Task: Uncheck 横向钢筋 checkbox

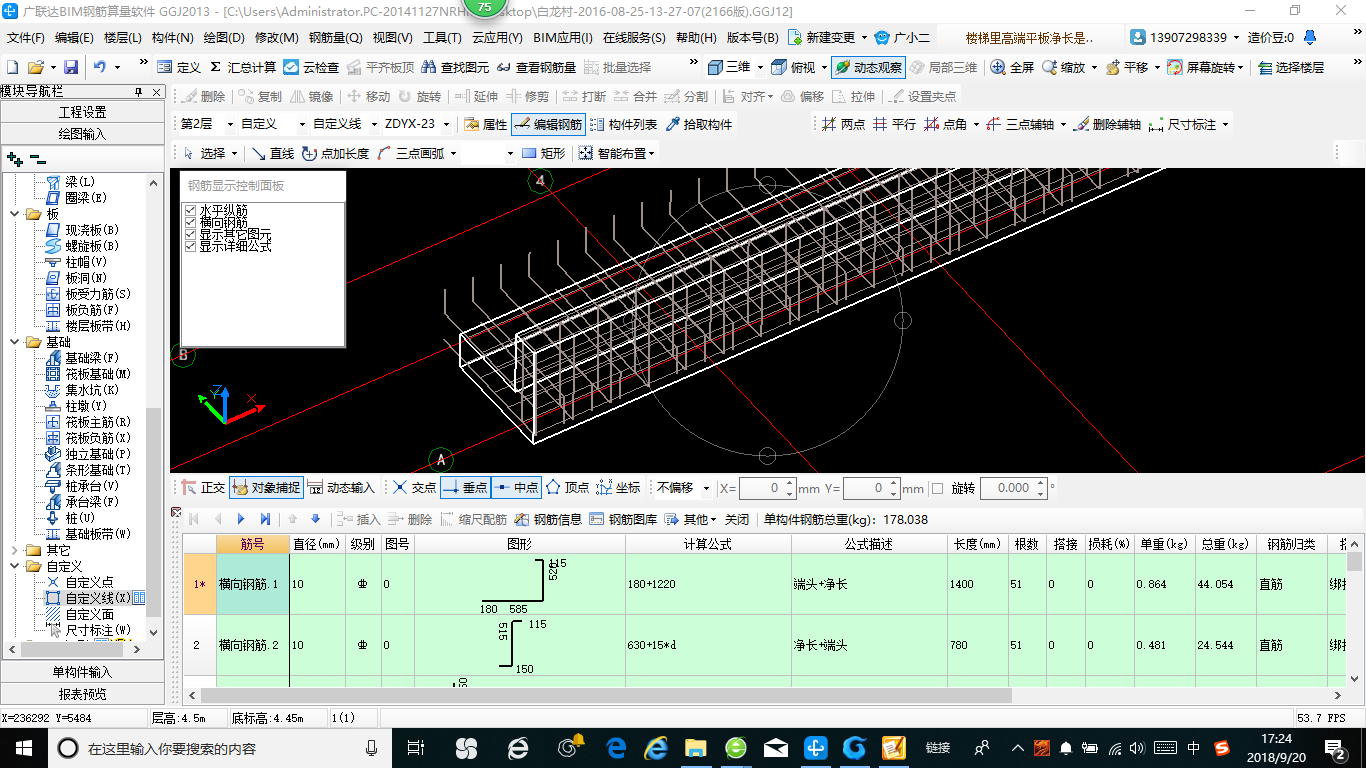Action: 191,222
